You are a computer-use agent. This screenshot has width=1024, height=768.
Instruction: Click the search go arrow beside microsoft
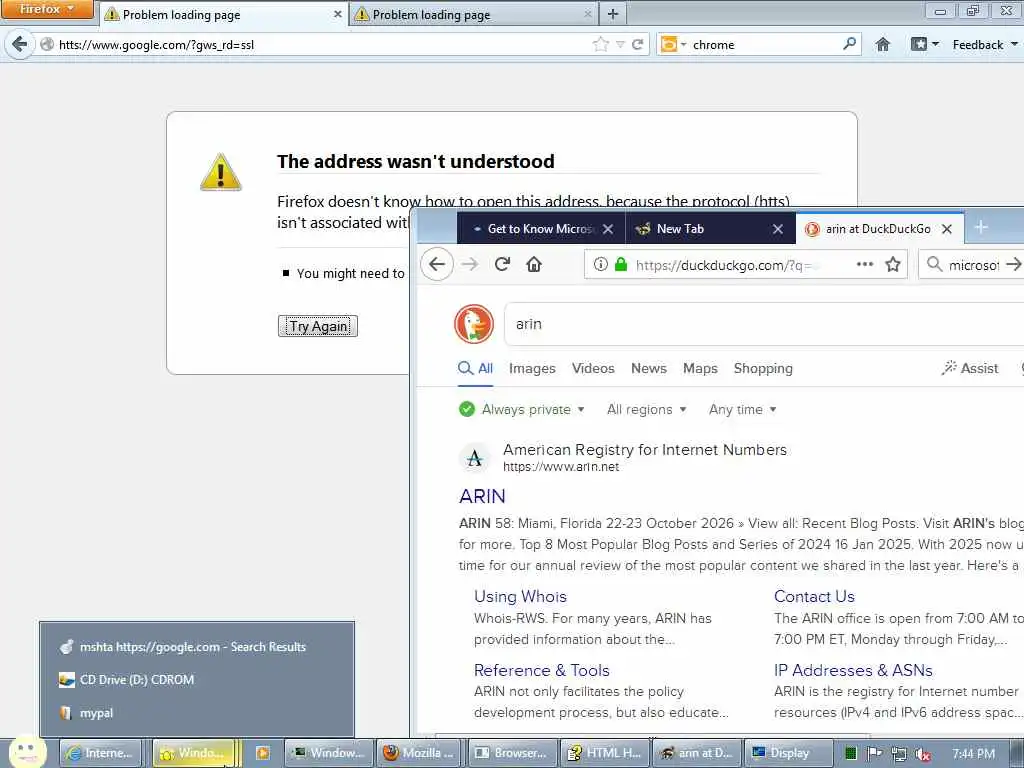(x=1014, y=264)
